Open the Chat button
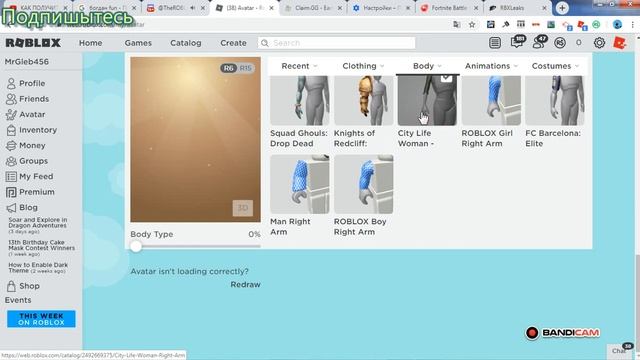 (x=620, y=350)
